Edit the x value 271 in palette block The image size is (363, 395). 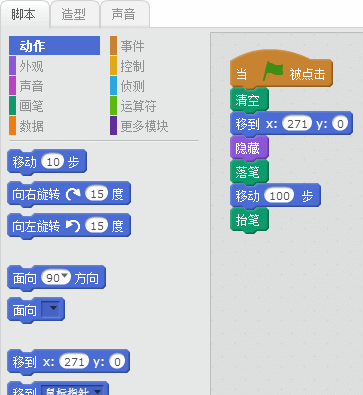(74, 362)
